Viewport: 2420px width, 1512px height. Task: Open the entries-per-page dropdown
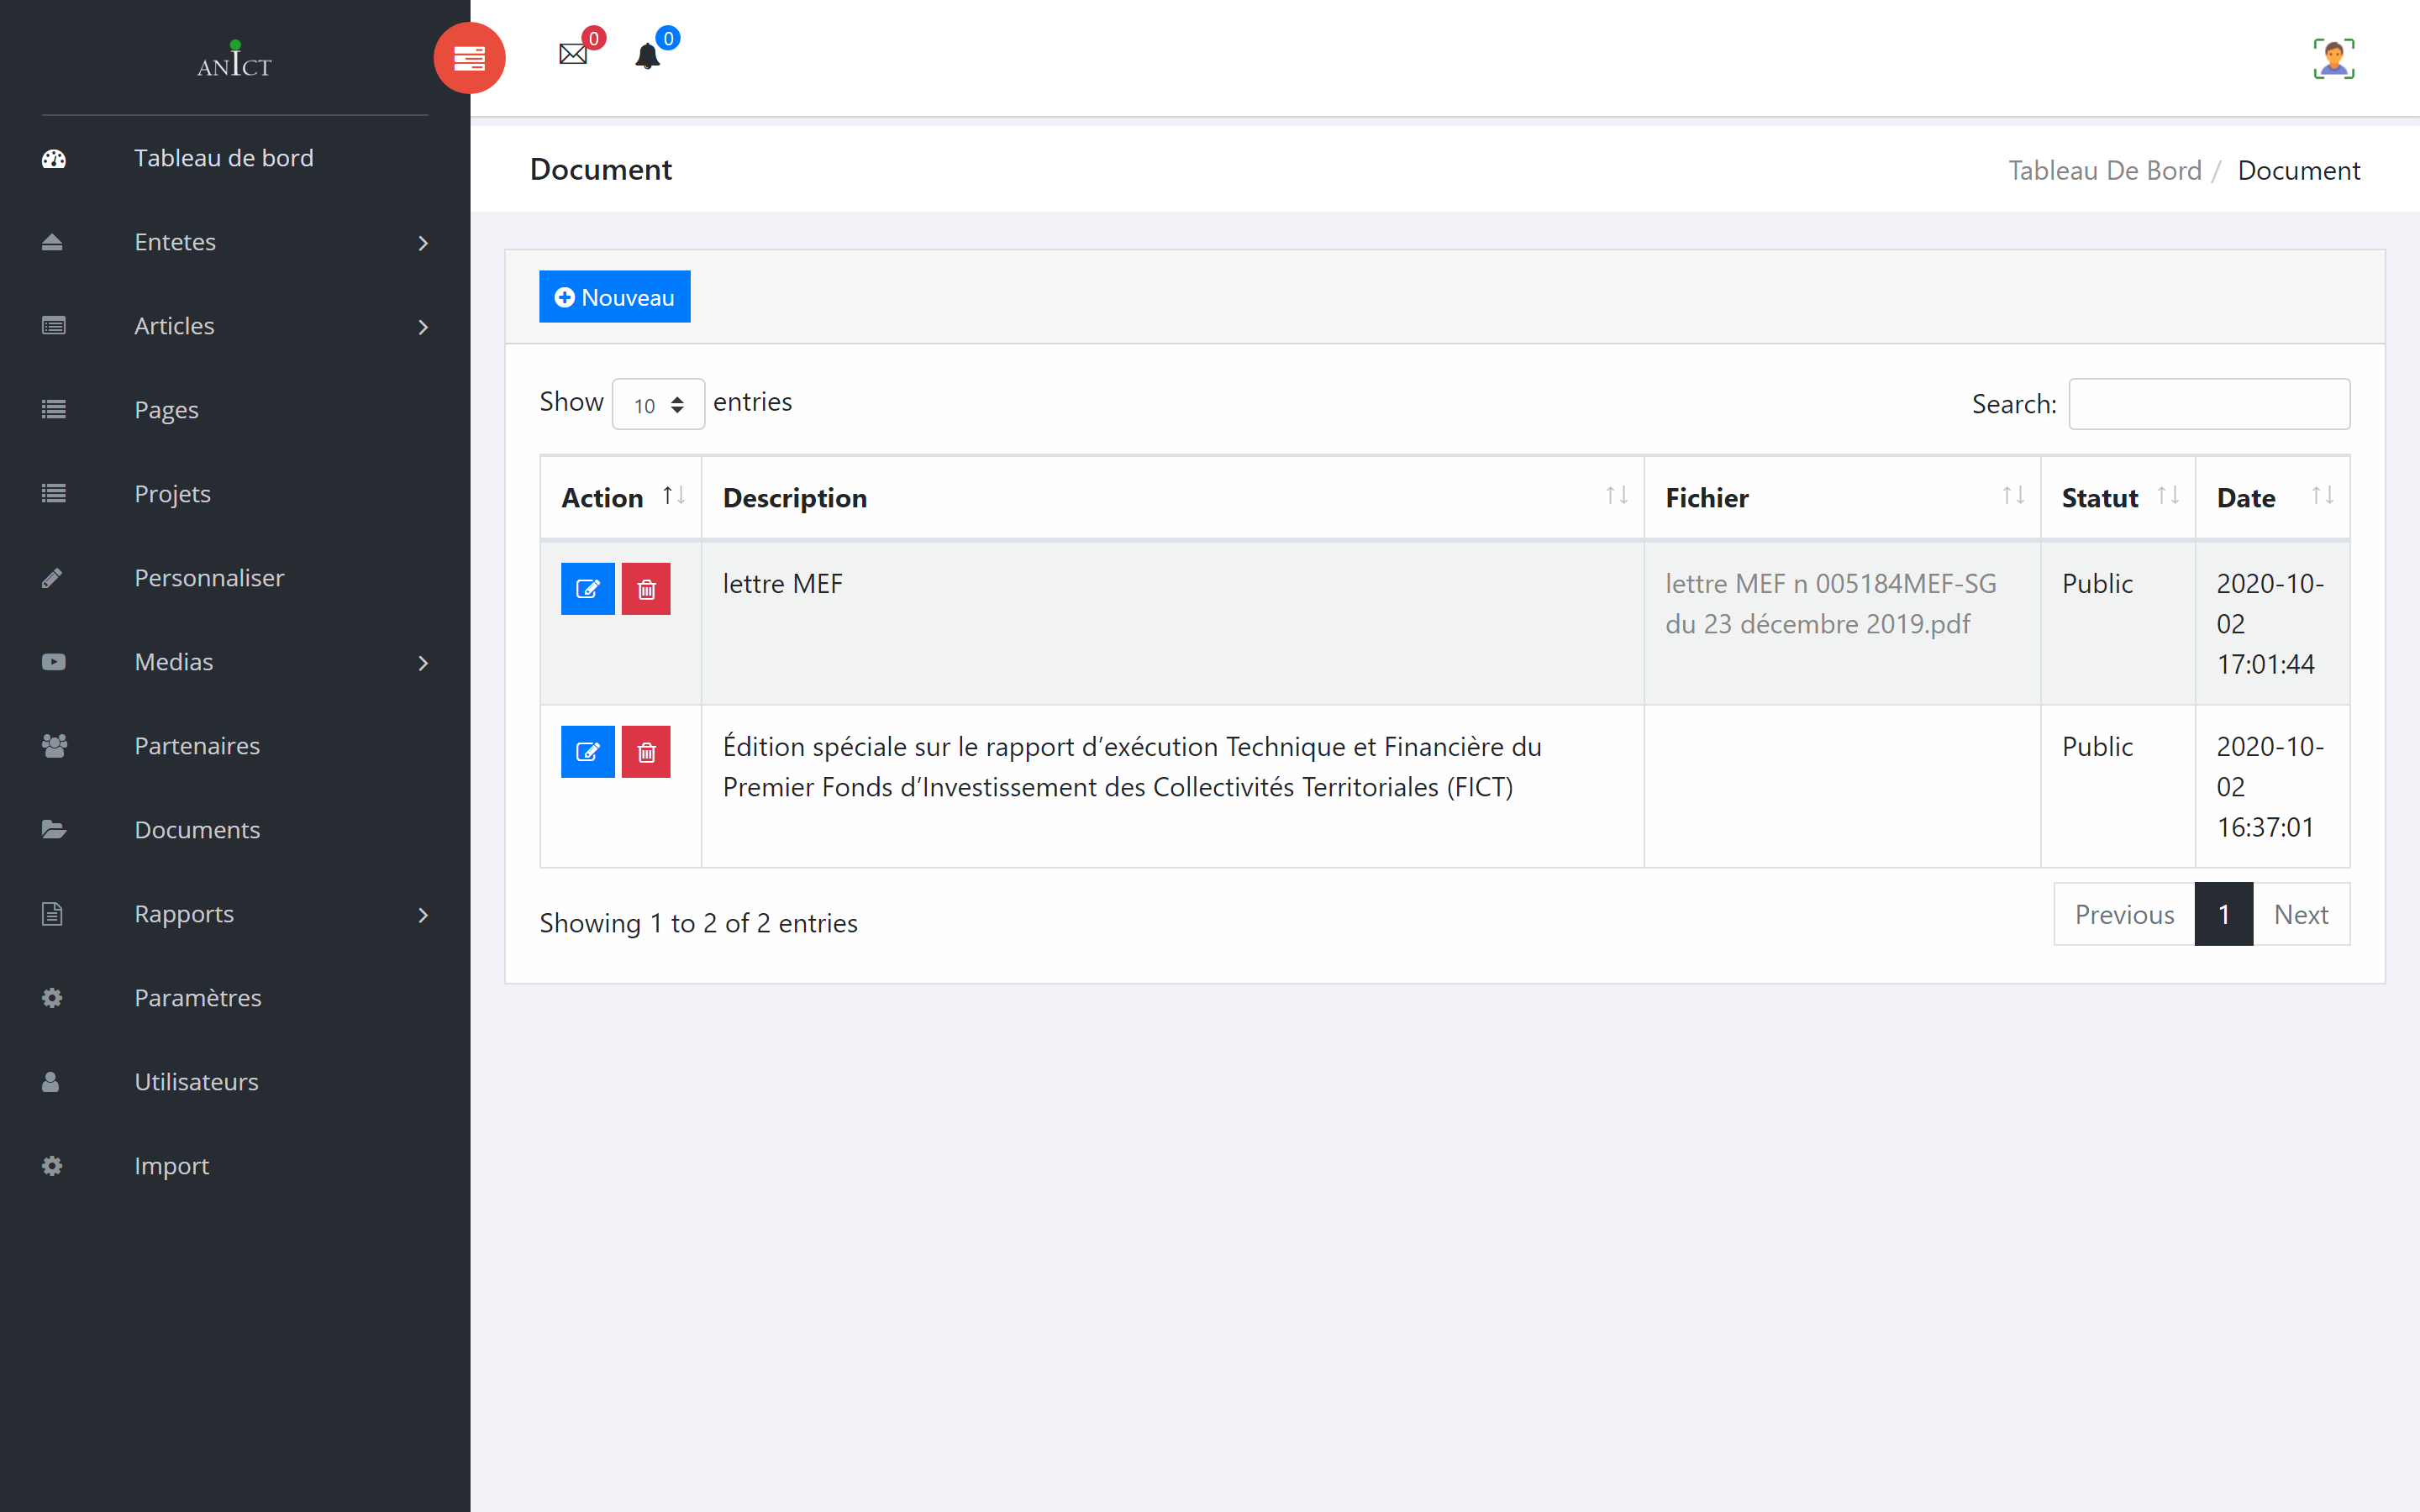[x=658, y=405]
